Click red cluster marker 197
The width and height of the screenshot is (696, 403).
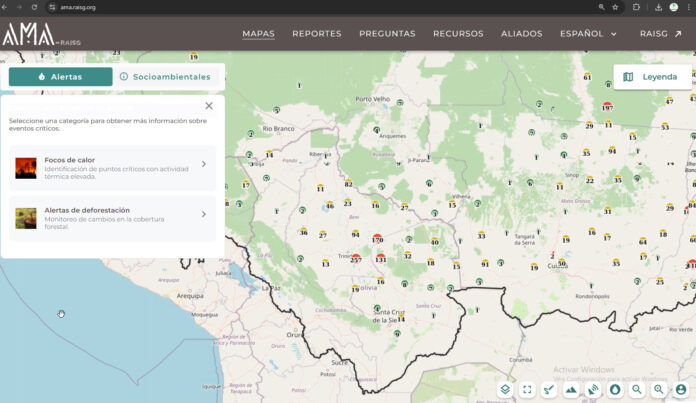pyautogui.click(x=607, y=107)
